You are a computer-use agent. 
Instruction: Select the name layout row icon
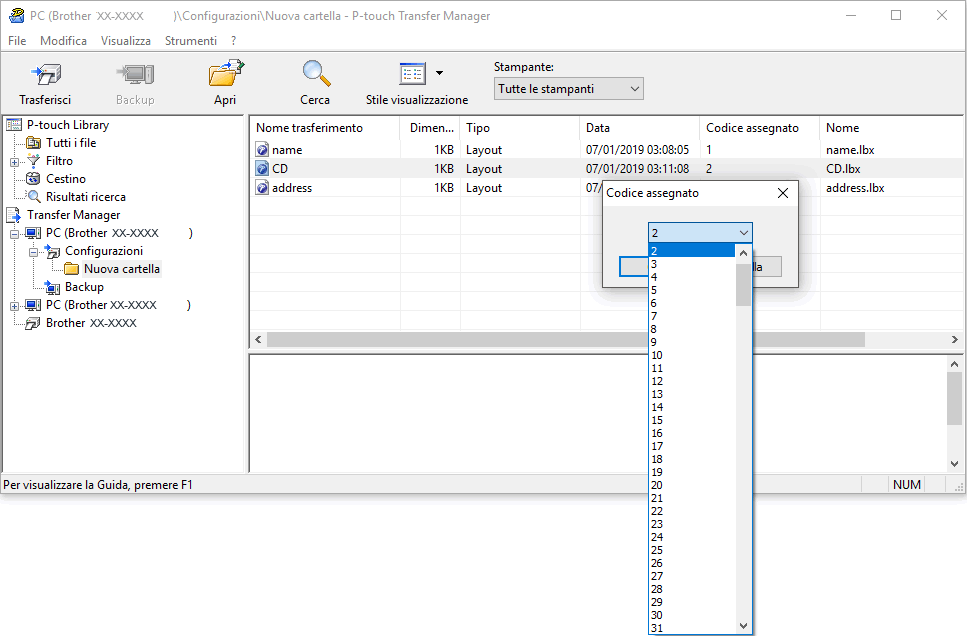click(x=262, y=150)
